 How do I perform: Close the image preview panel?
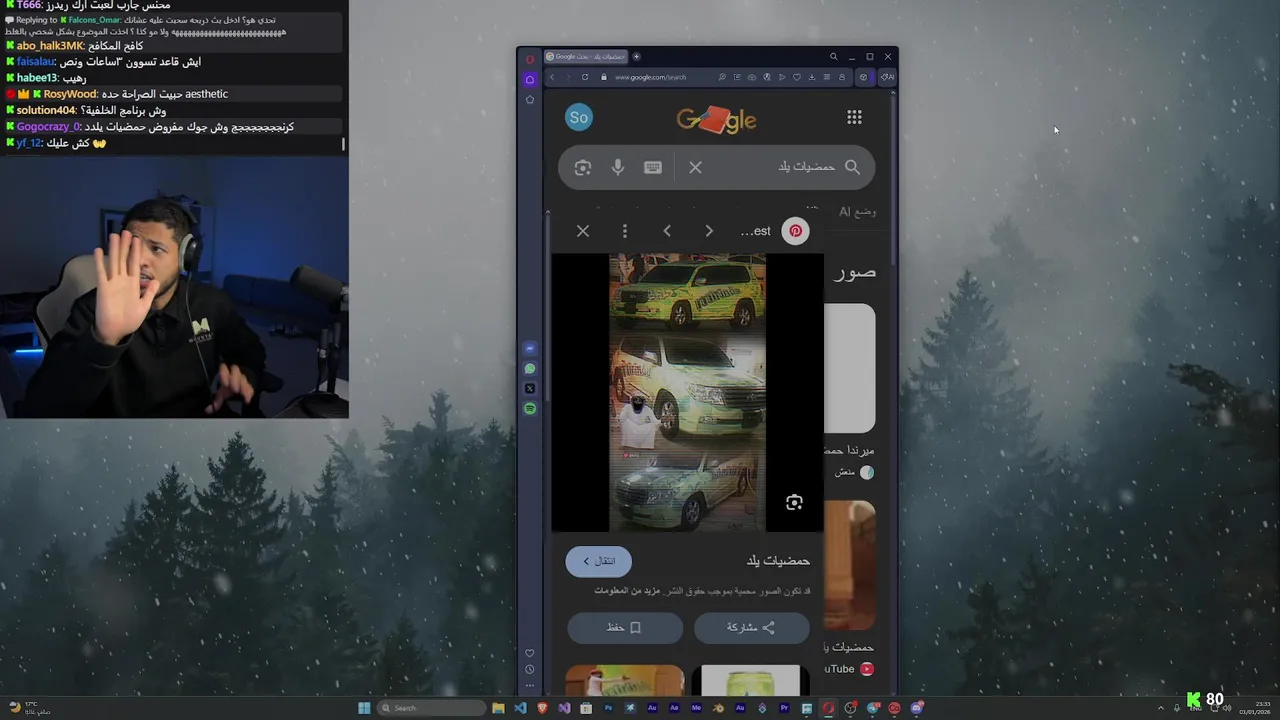click(583, 231)
